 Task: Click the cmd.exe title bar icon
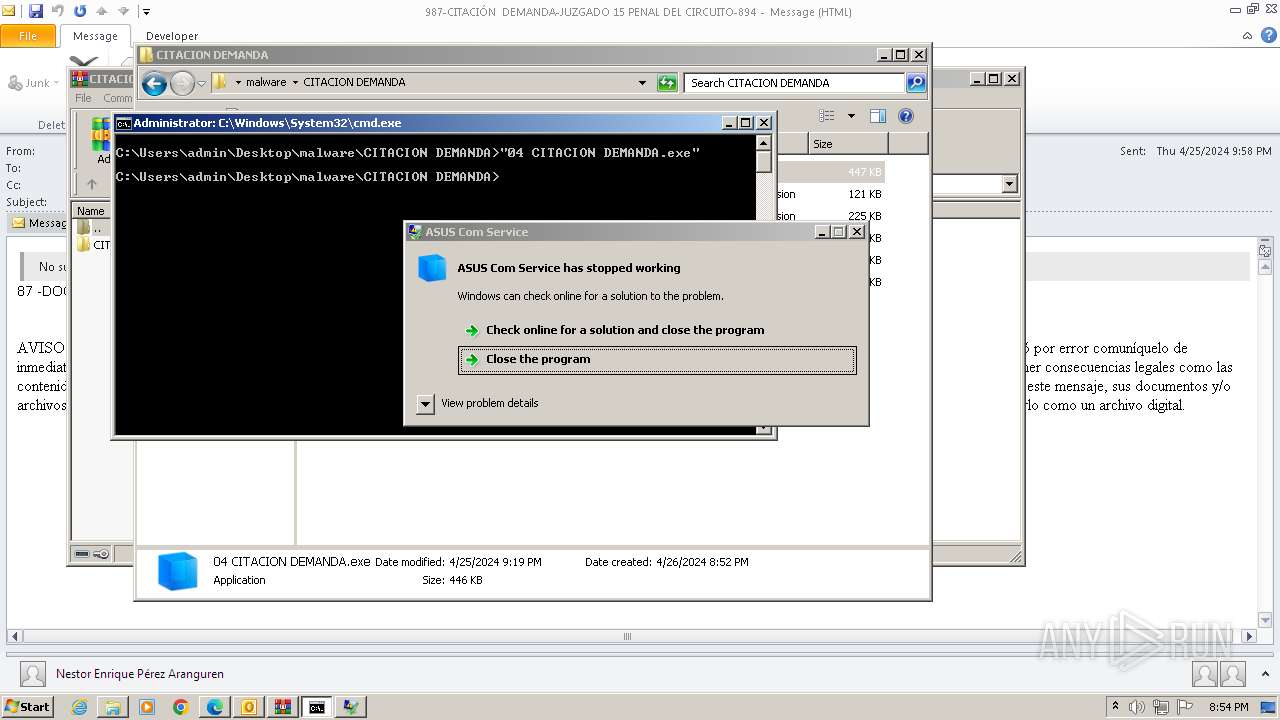[124, 123]
